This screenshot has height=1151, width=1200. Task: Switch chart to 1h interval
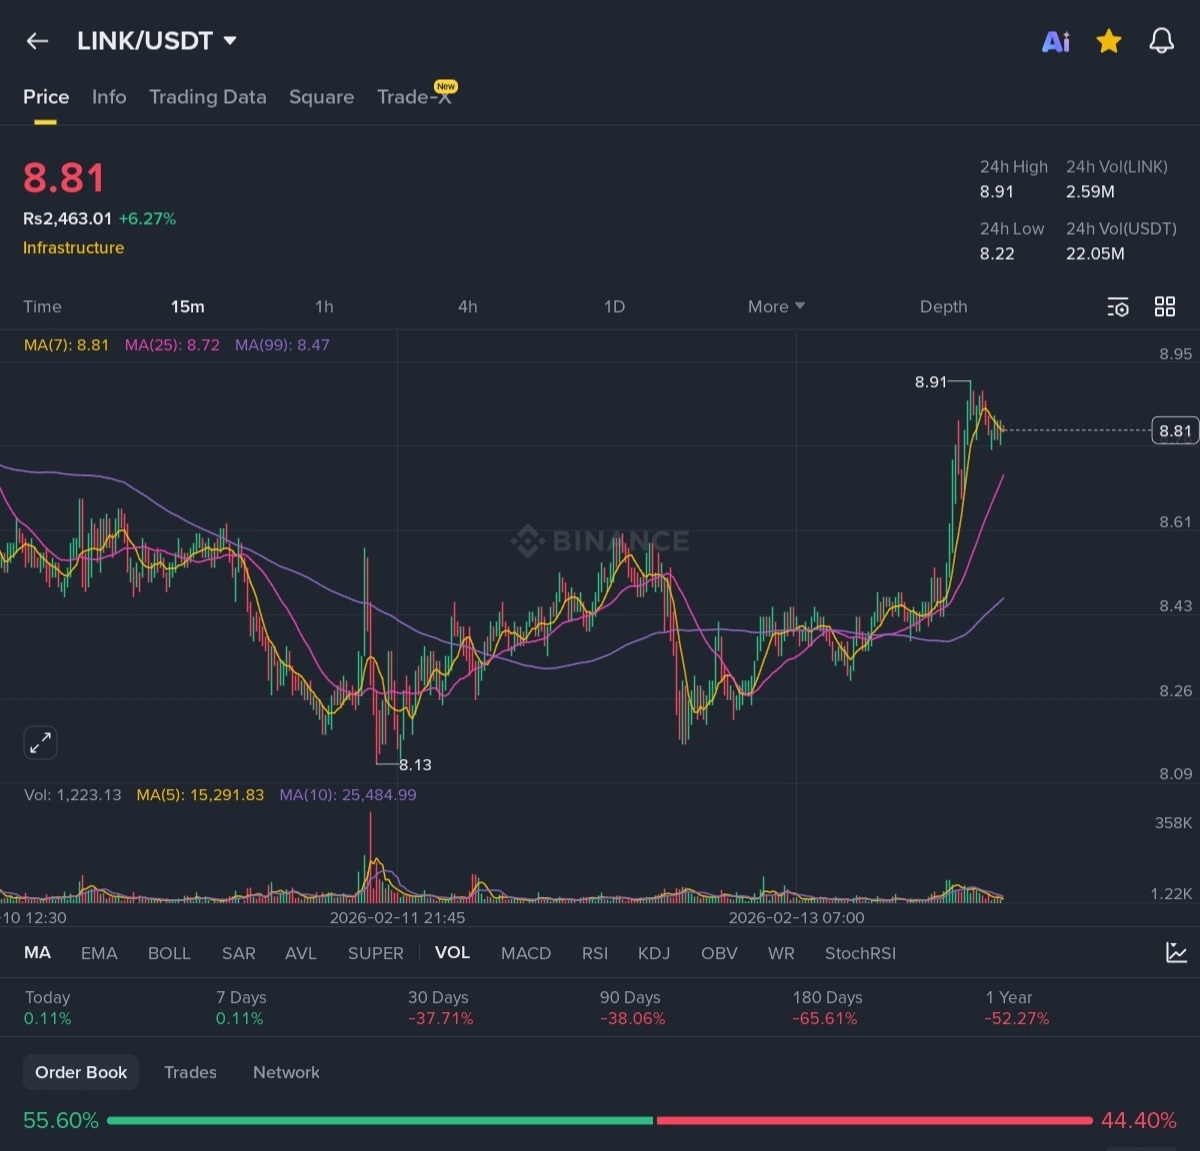click(x=324, y=307)
